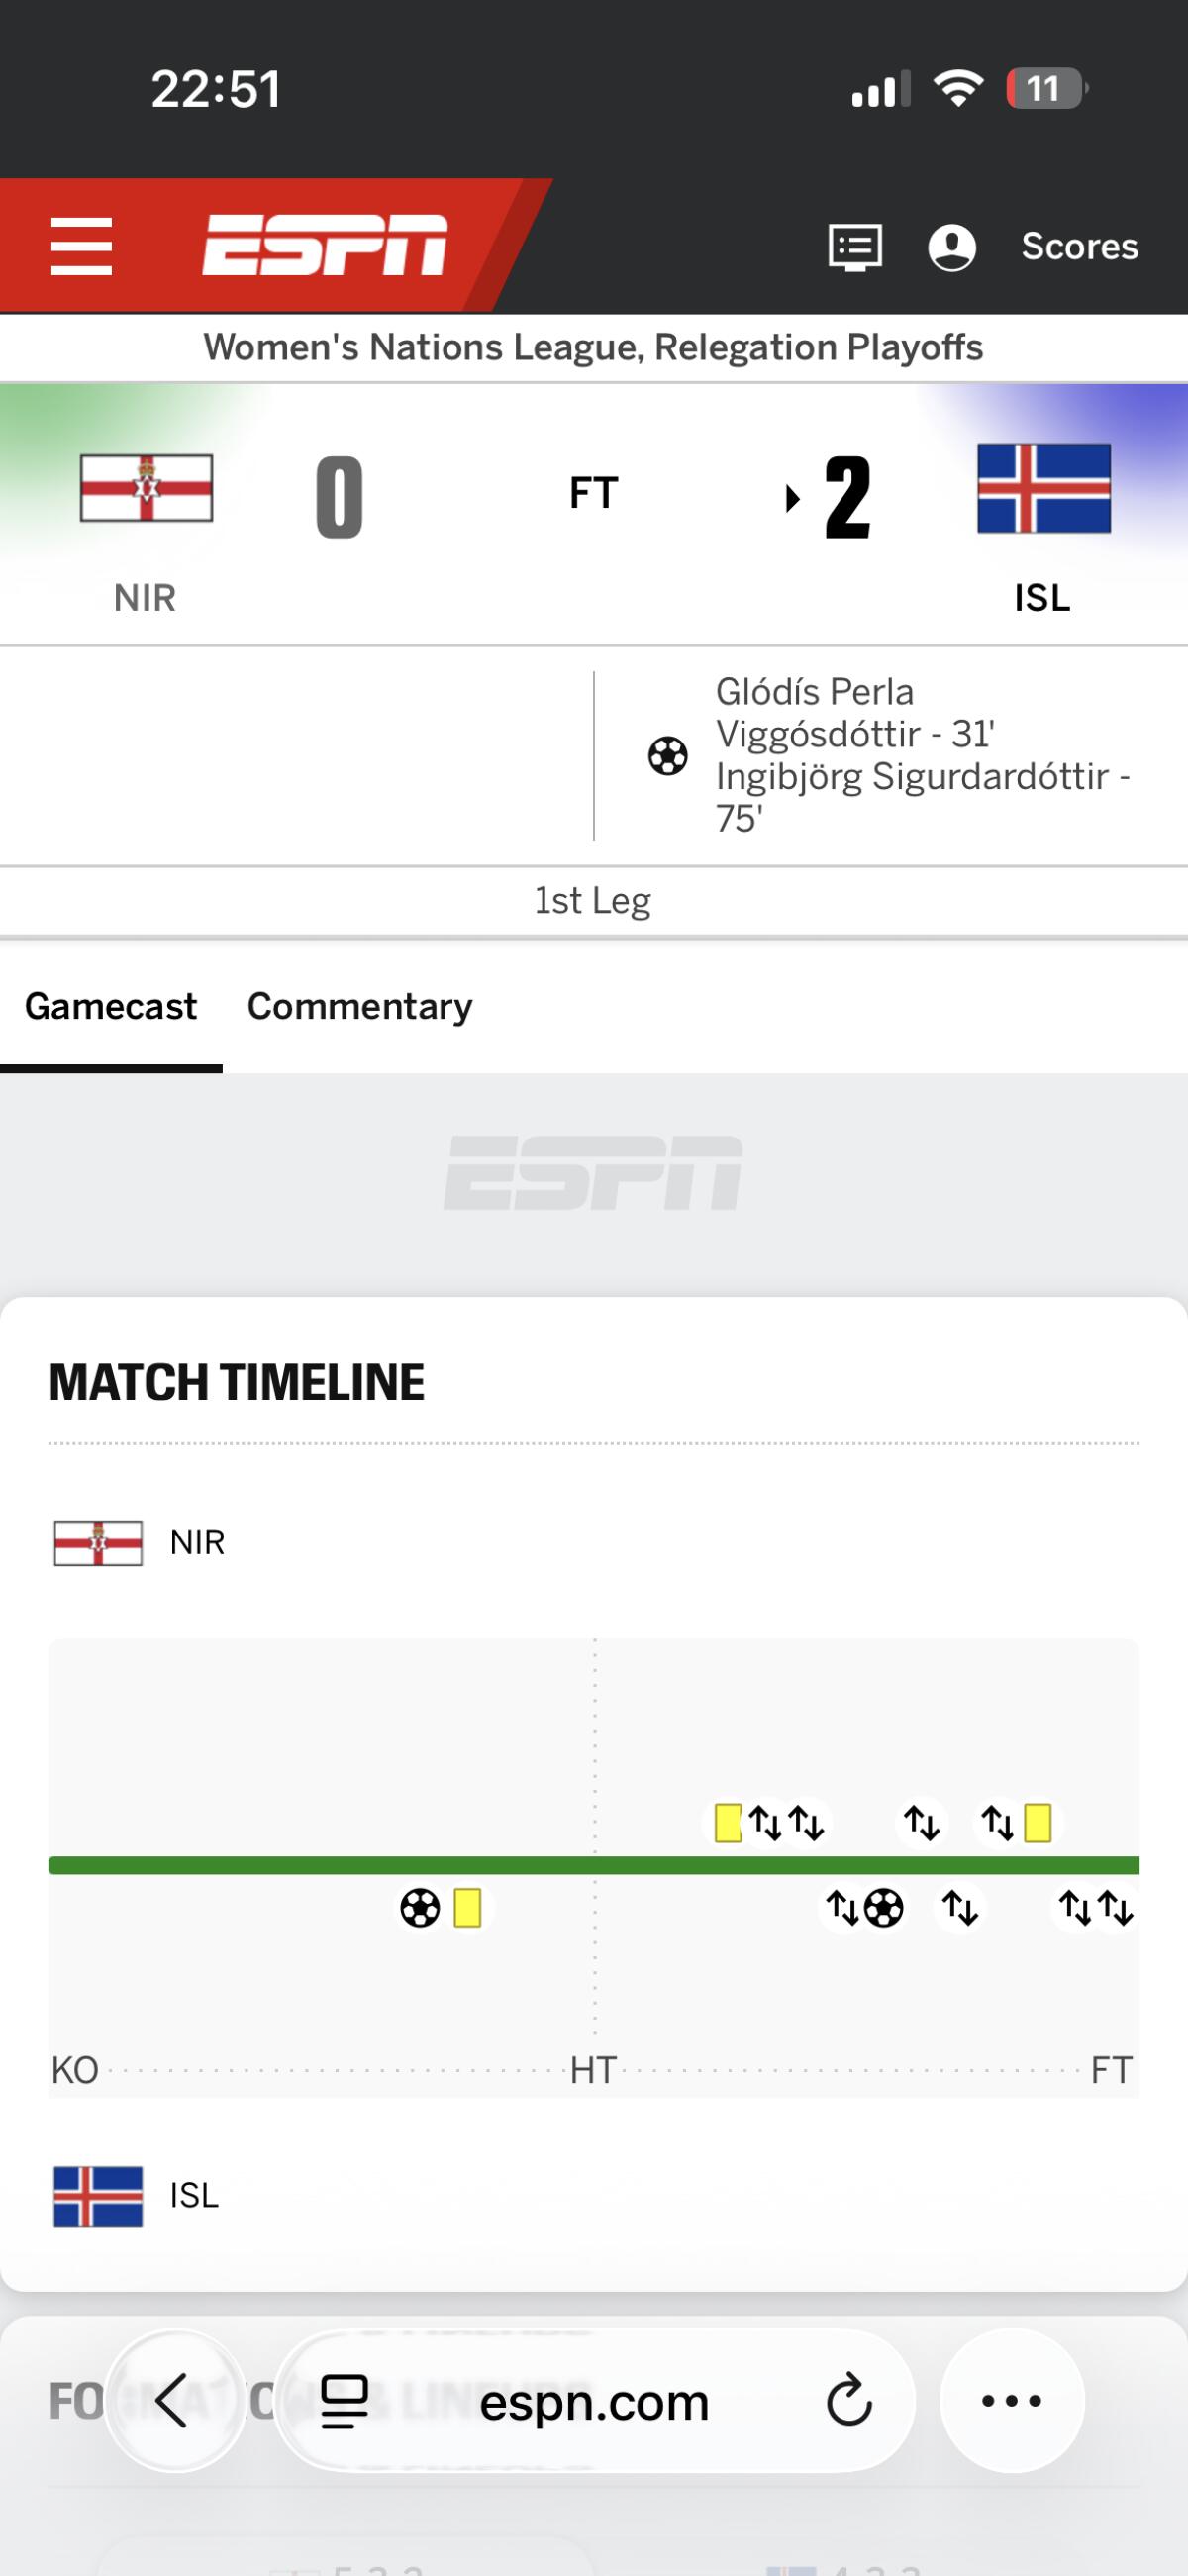This screenshot has height=2576, width=1188.
Task: Reload the espn.com page
Action: click(849, 2400)
